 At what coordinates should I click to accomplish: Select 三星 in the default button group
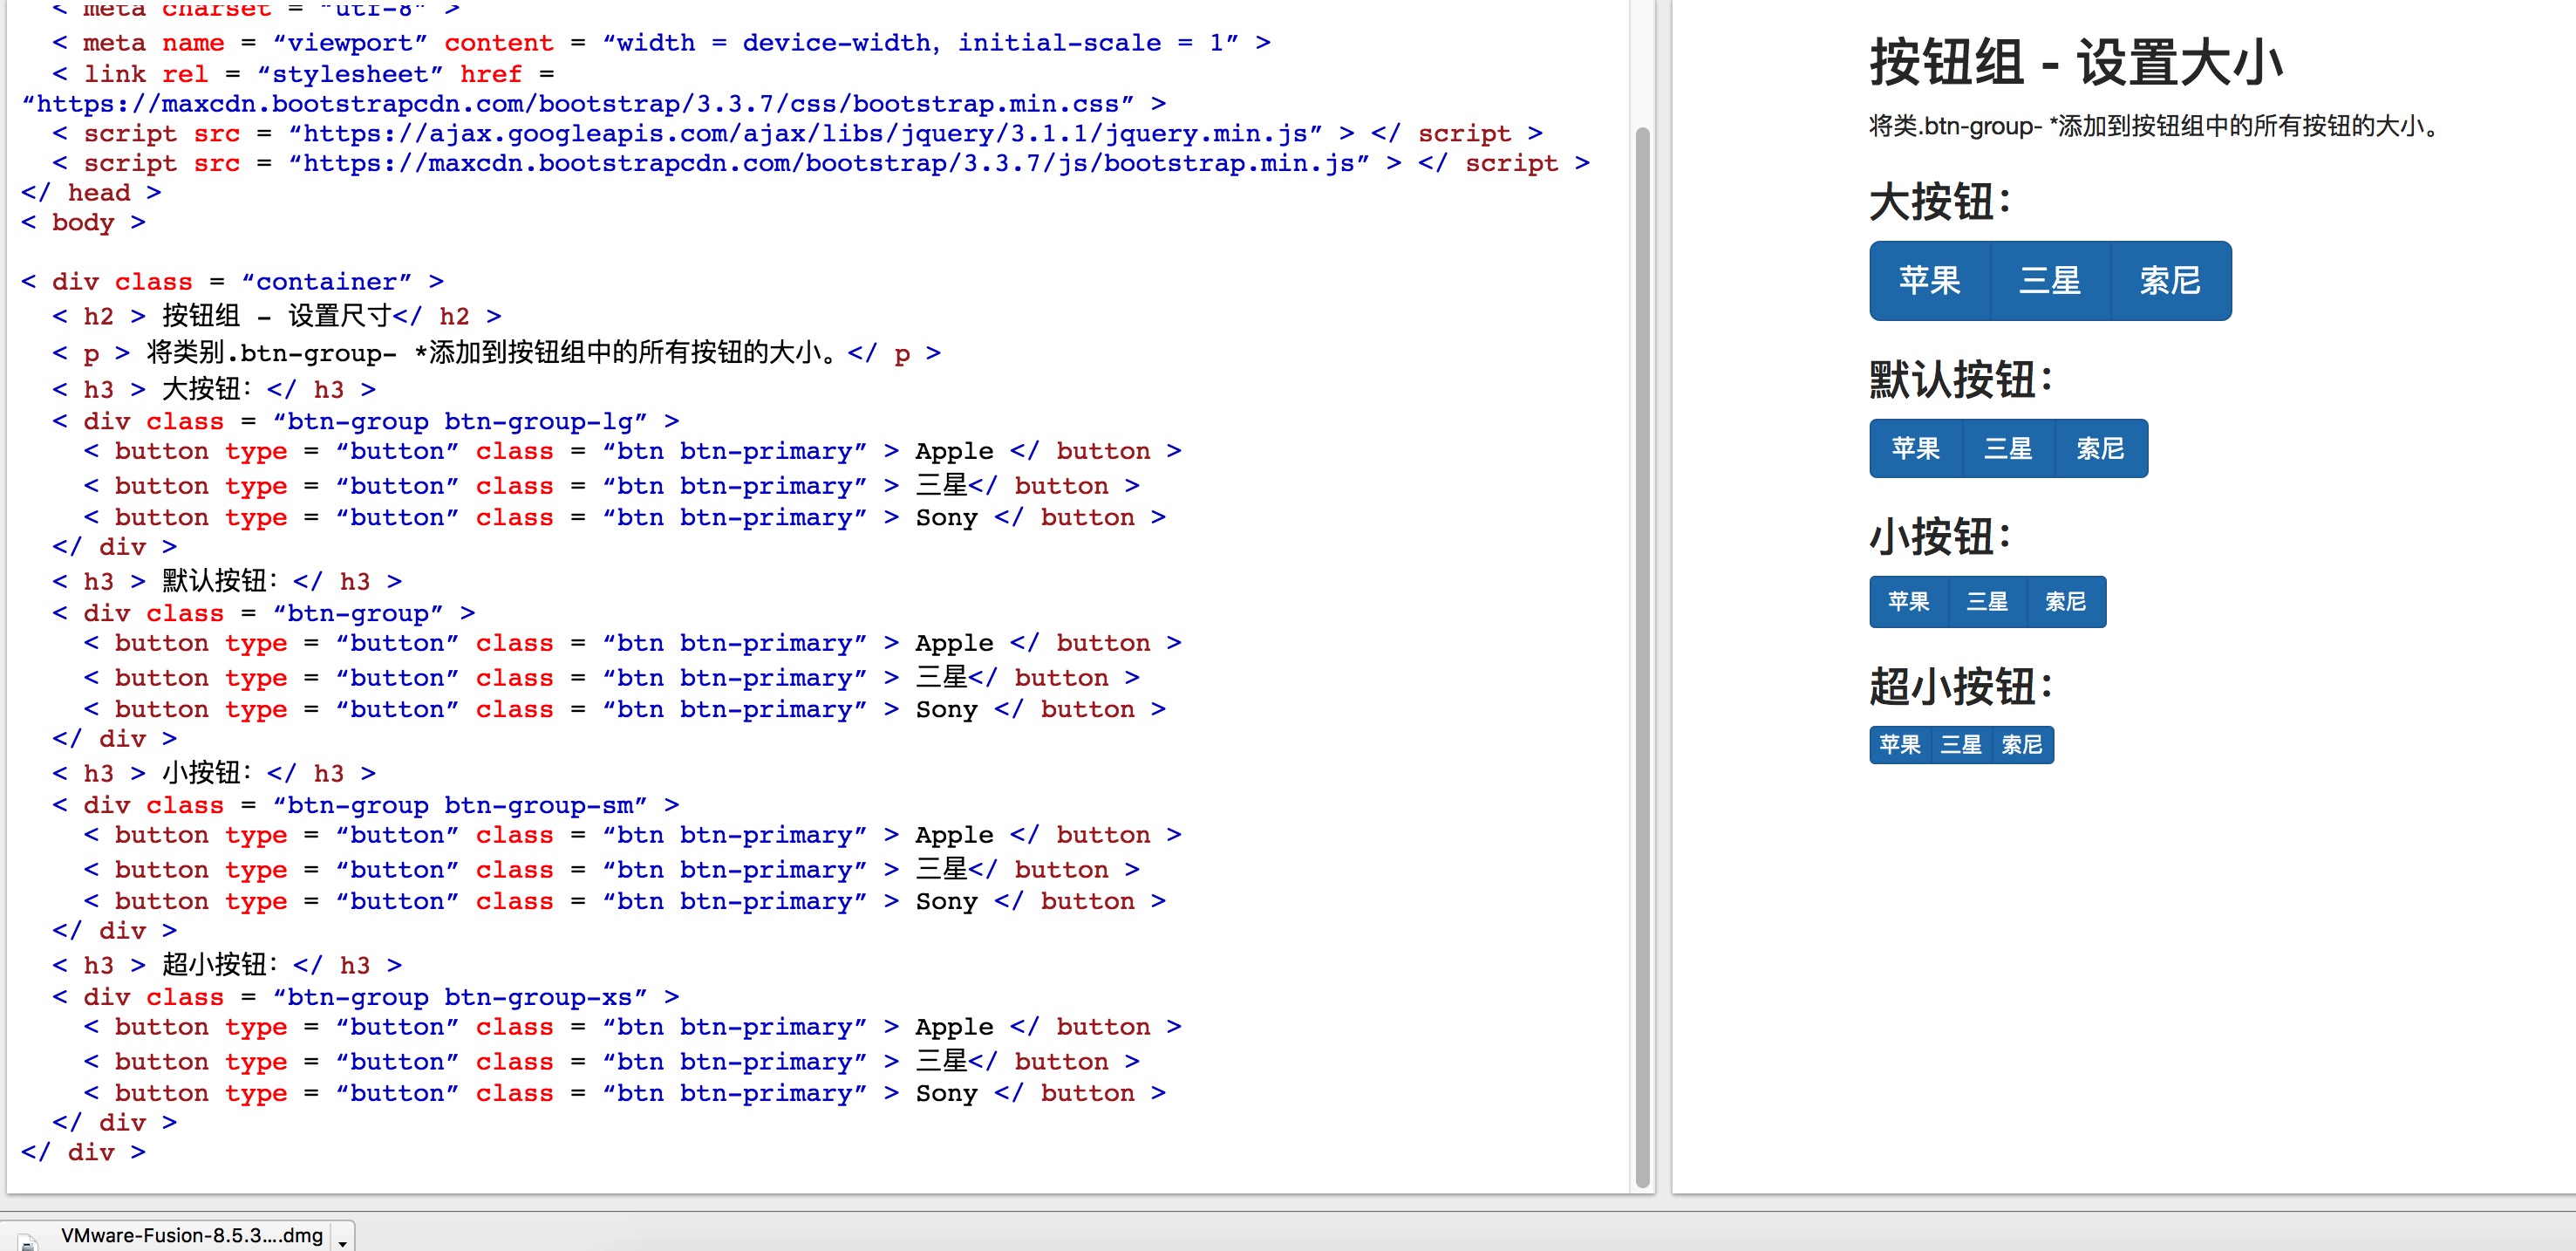pyautogui.click(x=2008, y=449)
